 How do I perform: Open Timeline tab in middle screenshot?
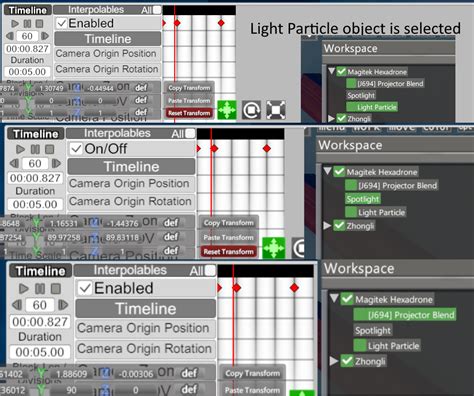[x=35, y=134]
